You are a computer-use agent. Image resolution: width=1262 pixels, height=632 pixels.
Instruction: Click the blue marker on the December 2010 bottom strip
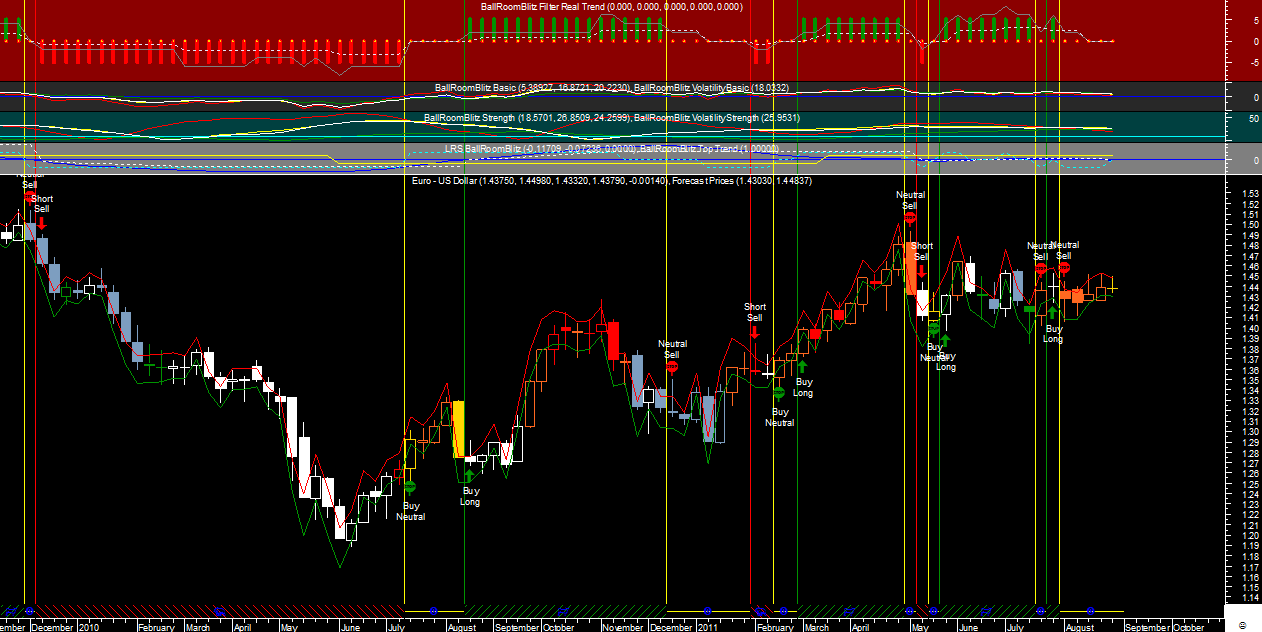click(707, 610)
